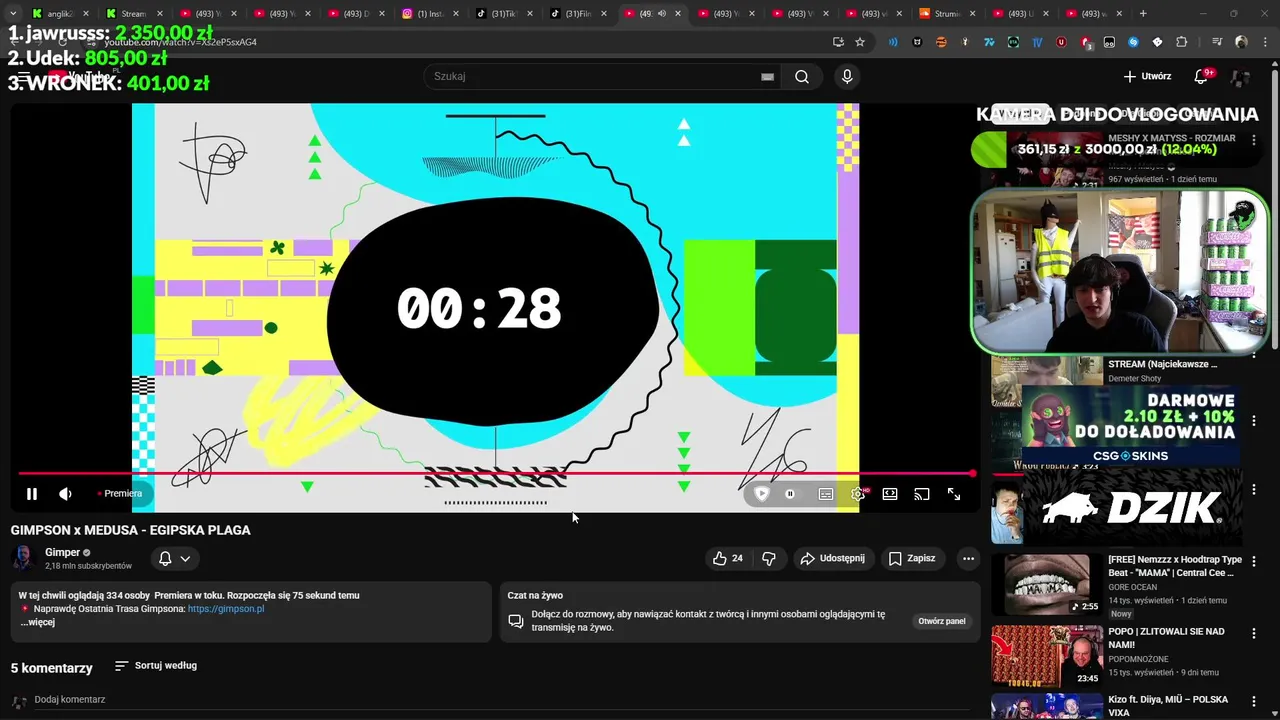
Task: Dislike the video with thumbs-down
Action: coord(769,559)
